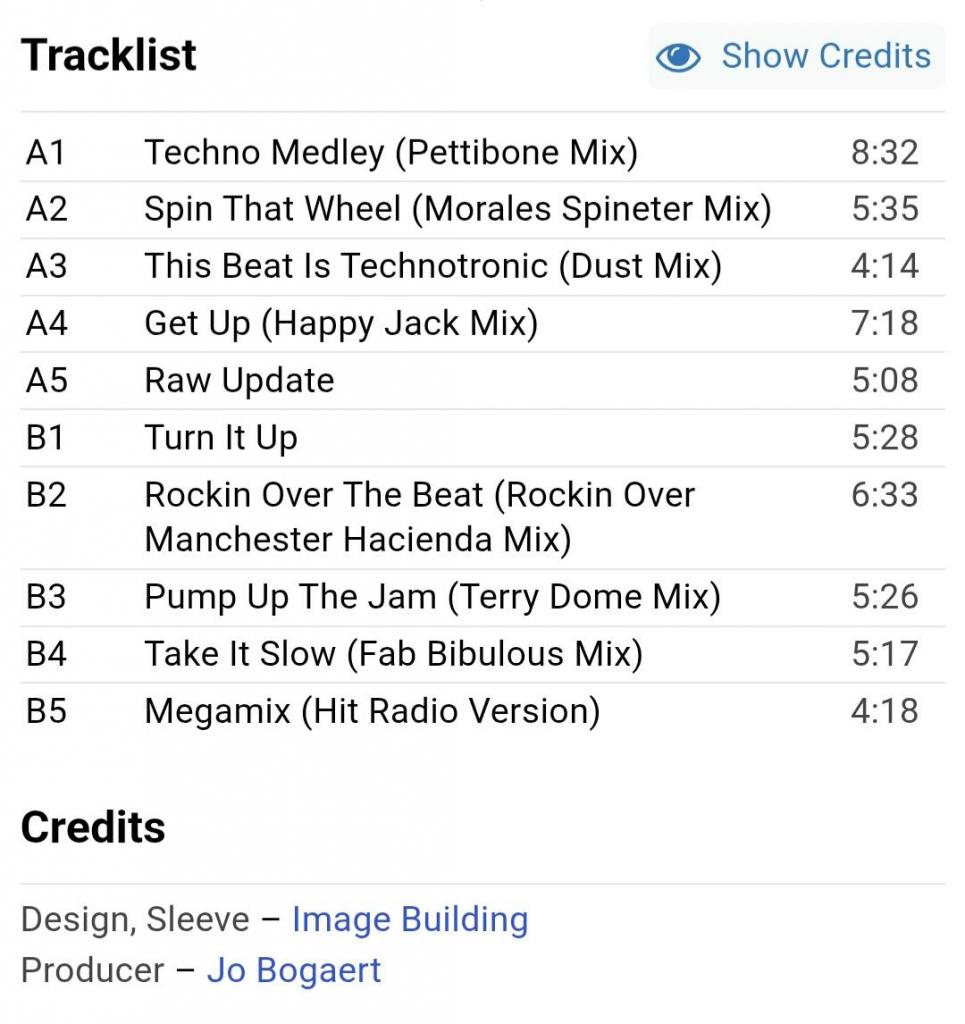This screenshot has width=965, height=1024.
Task: Click the Credits section heading
Action: pyautogui.click(x=93, y=828)
